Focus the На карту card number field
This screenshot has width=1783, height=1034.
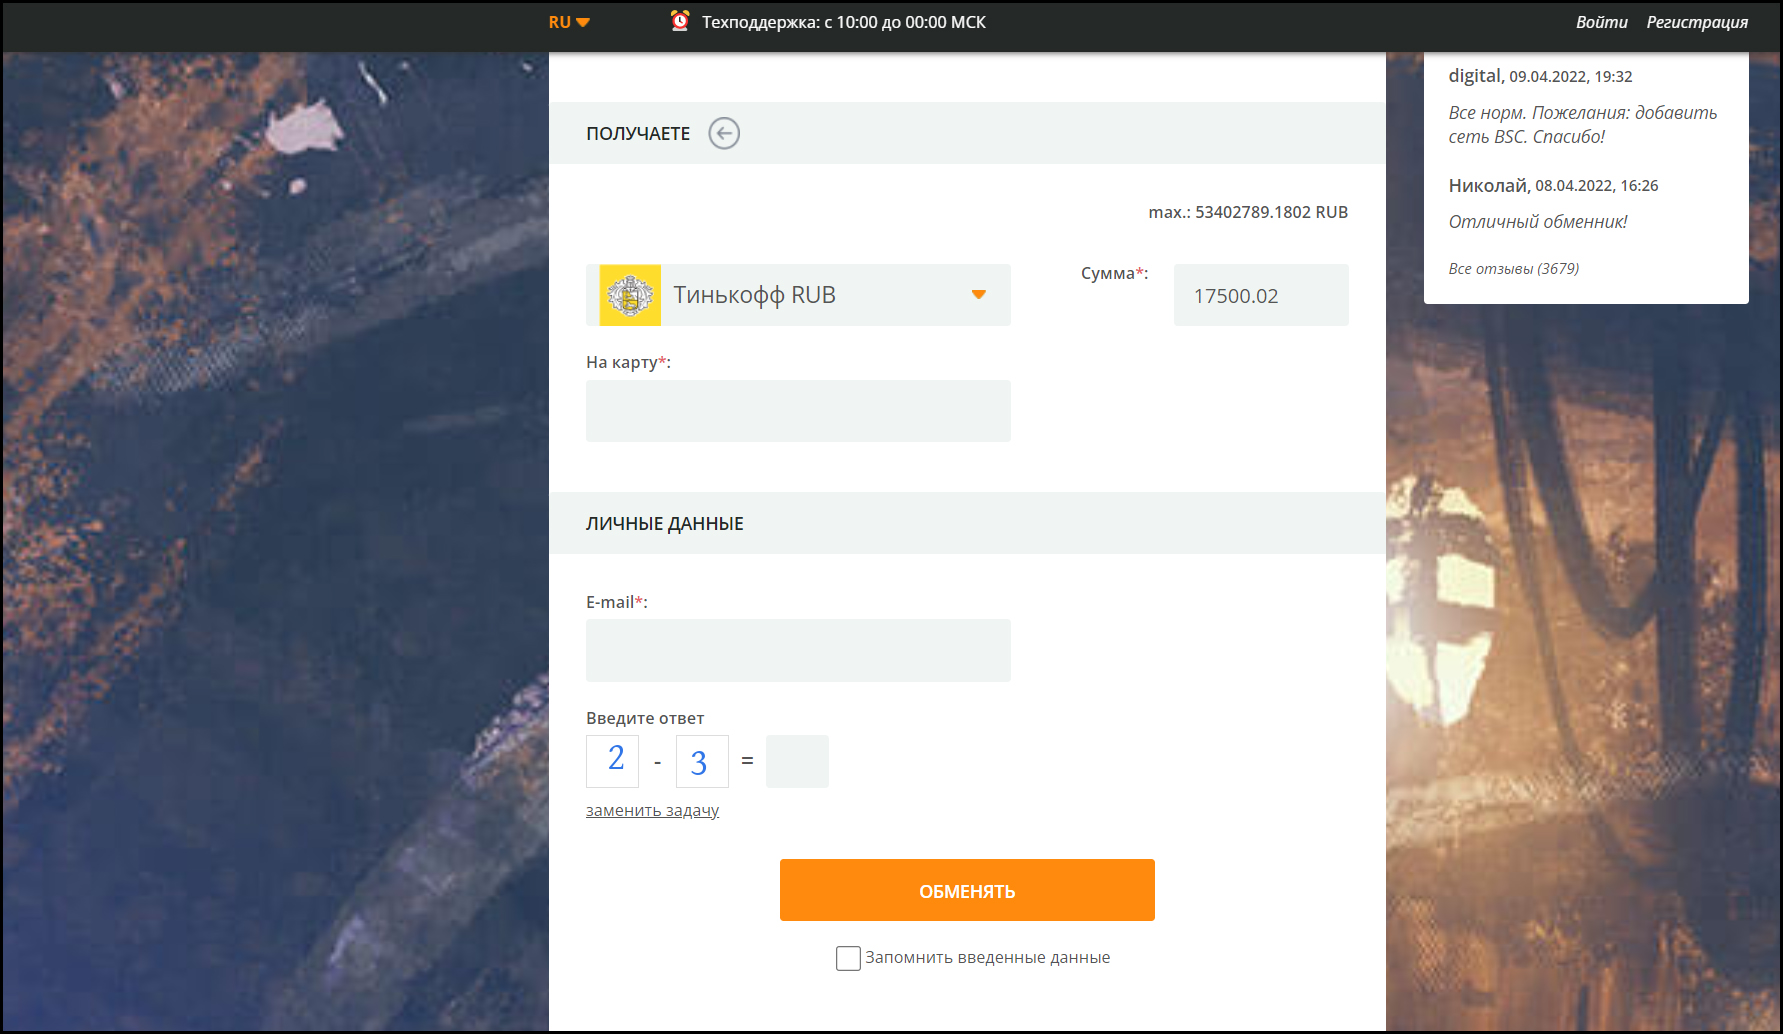coord(798,411)
